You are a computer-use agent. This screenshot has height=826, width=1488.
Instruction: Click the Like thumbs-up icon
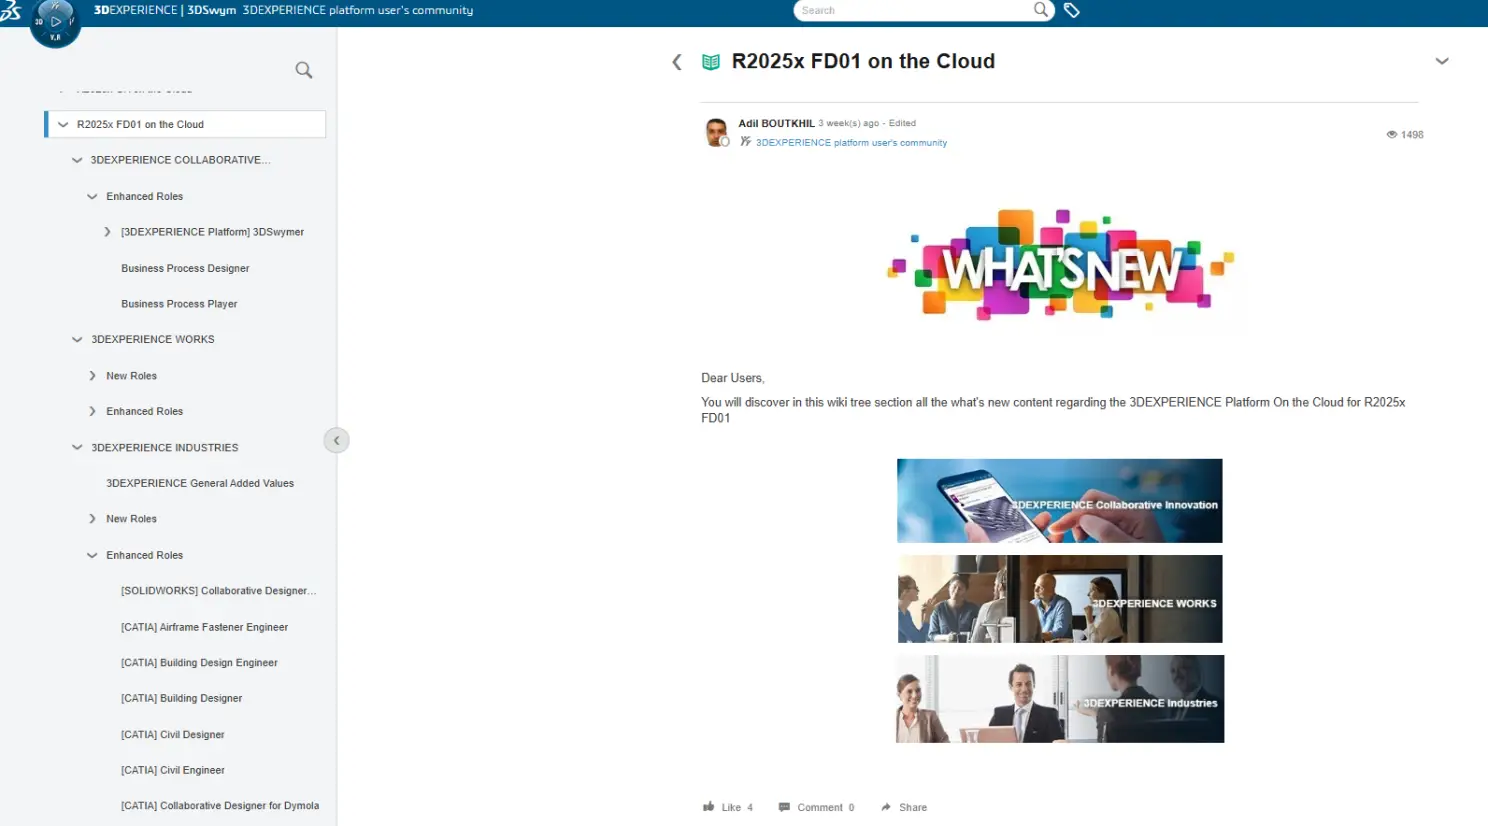click(x=709, y=807)
